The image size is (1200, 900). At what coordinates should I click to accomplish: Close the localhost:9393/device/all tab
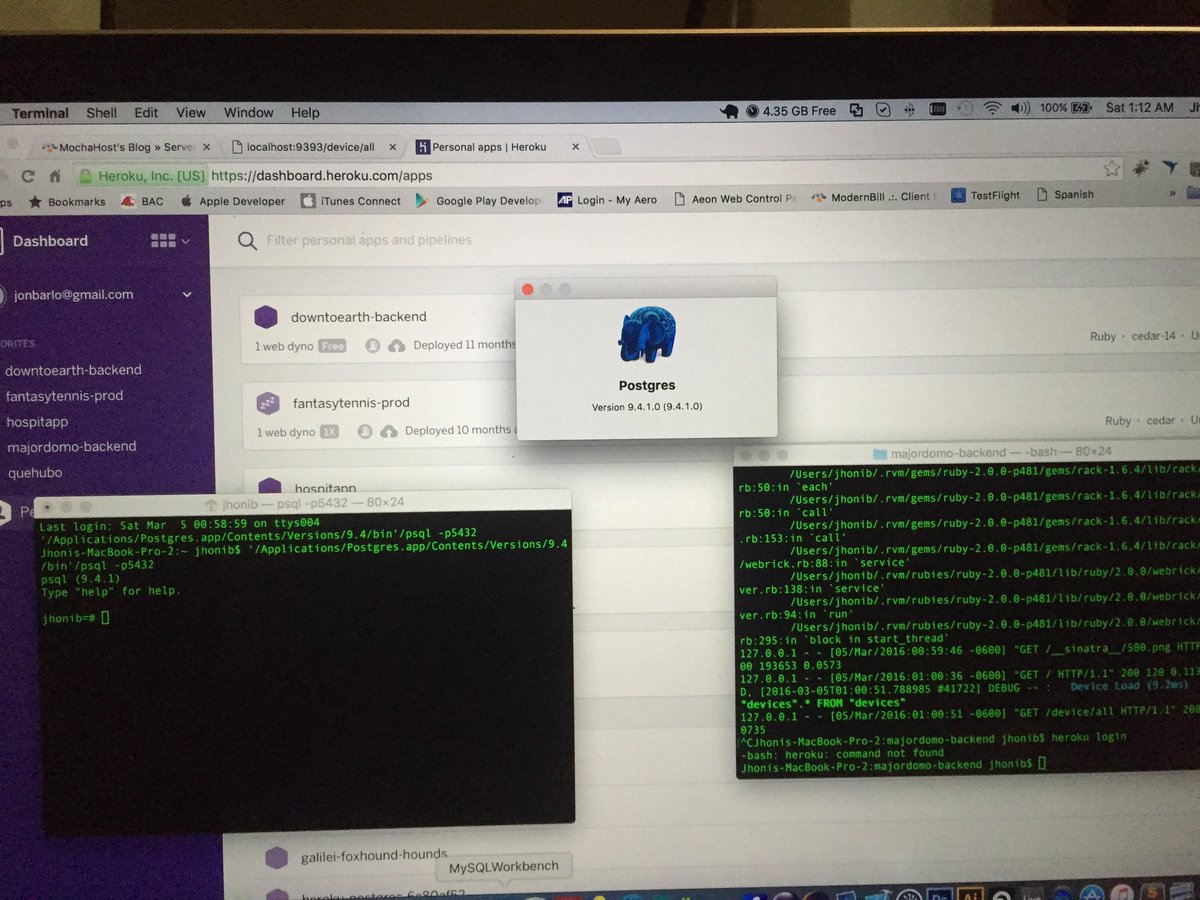coord(392,146)
